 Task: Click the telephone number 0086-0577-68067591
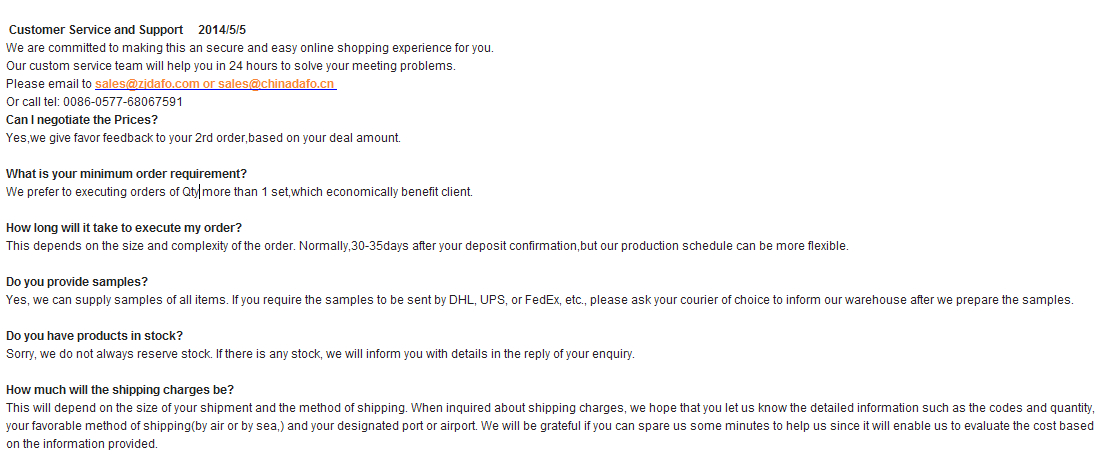(123, 102)
